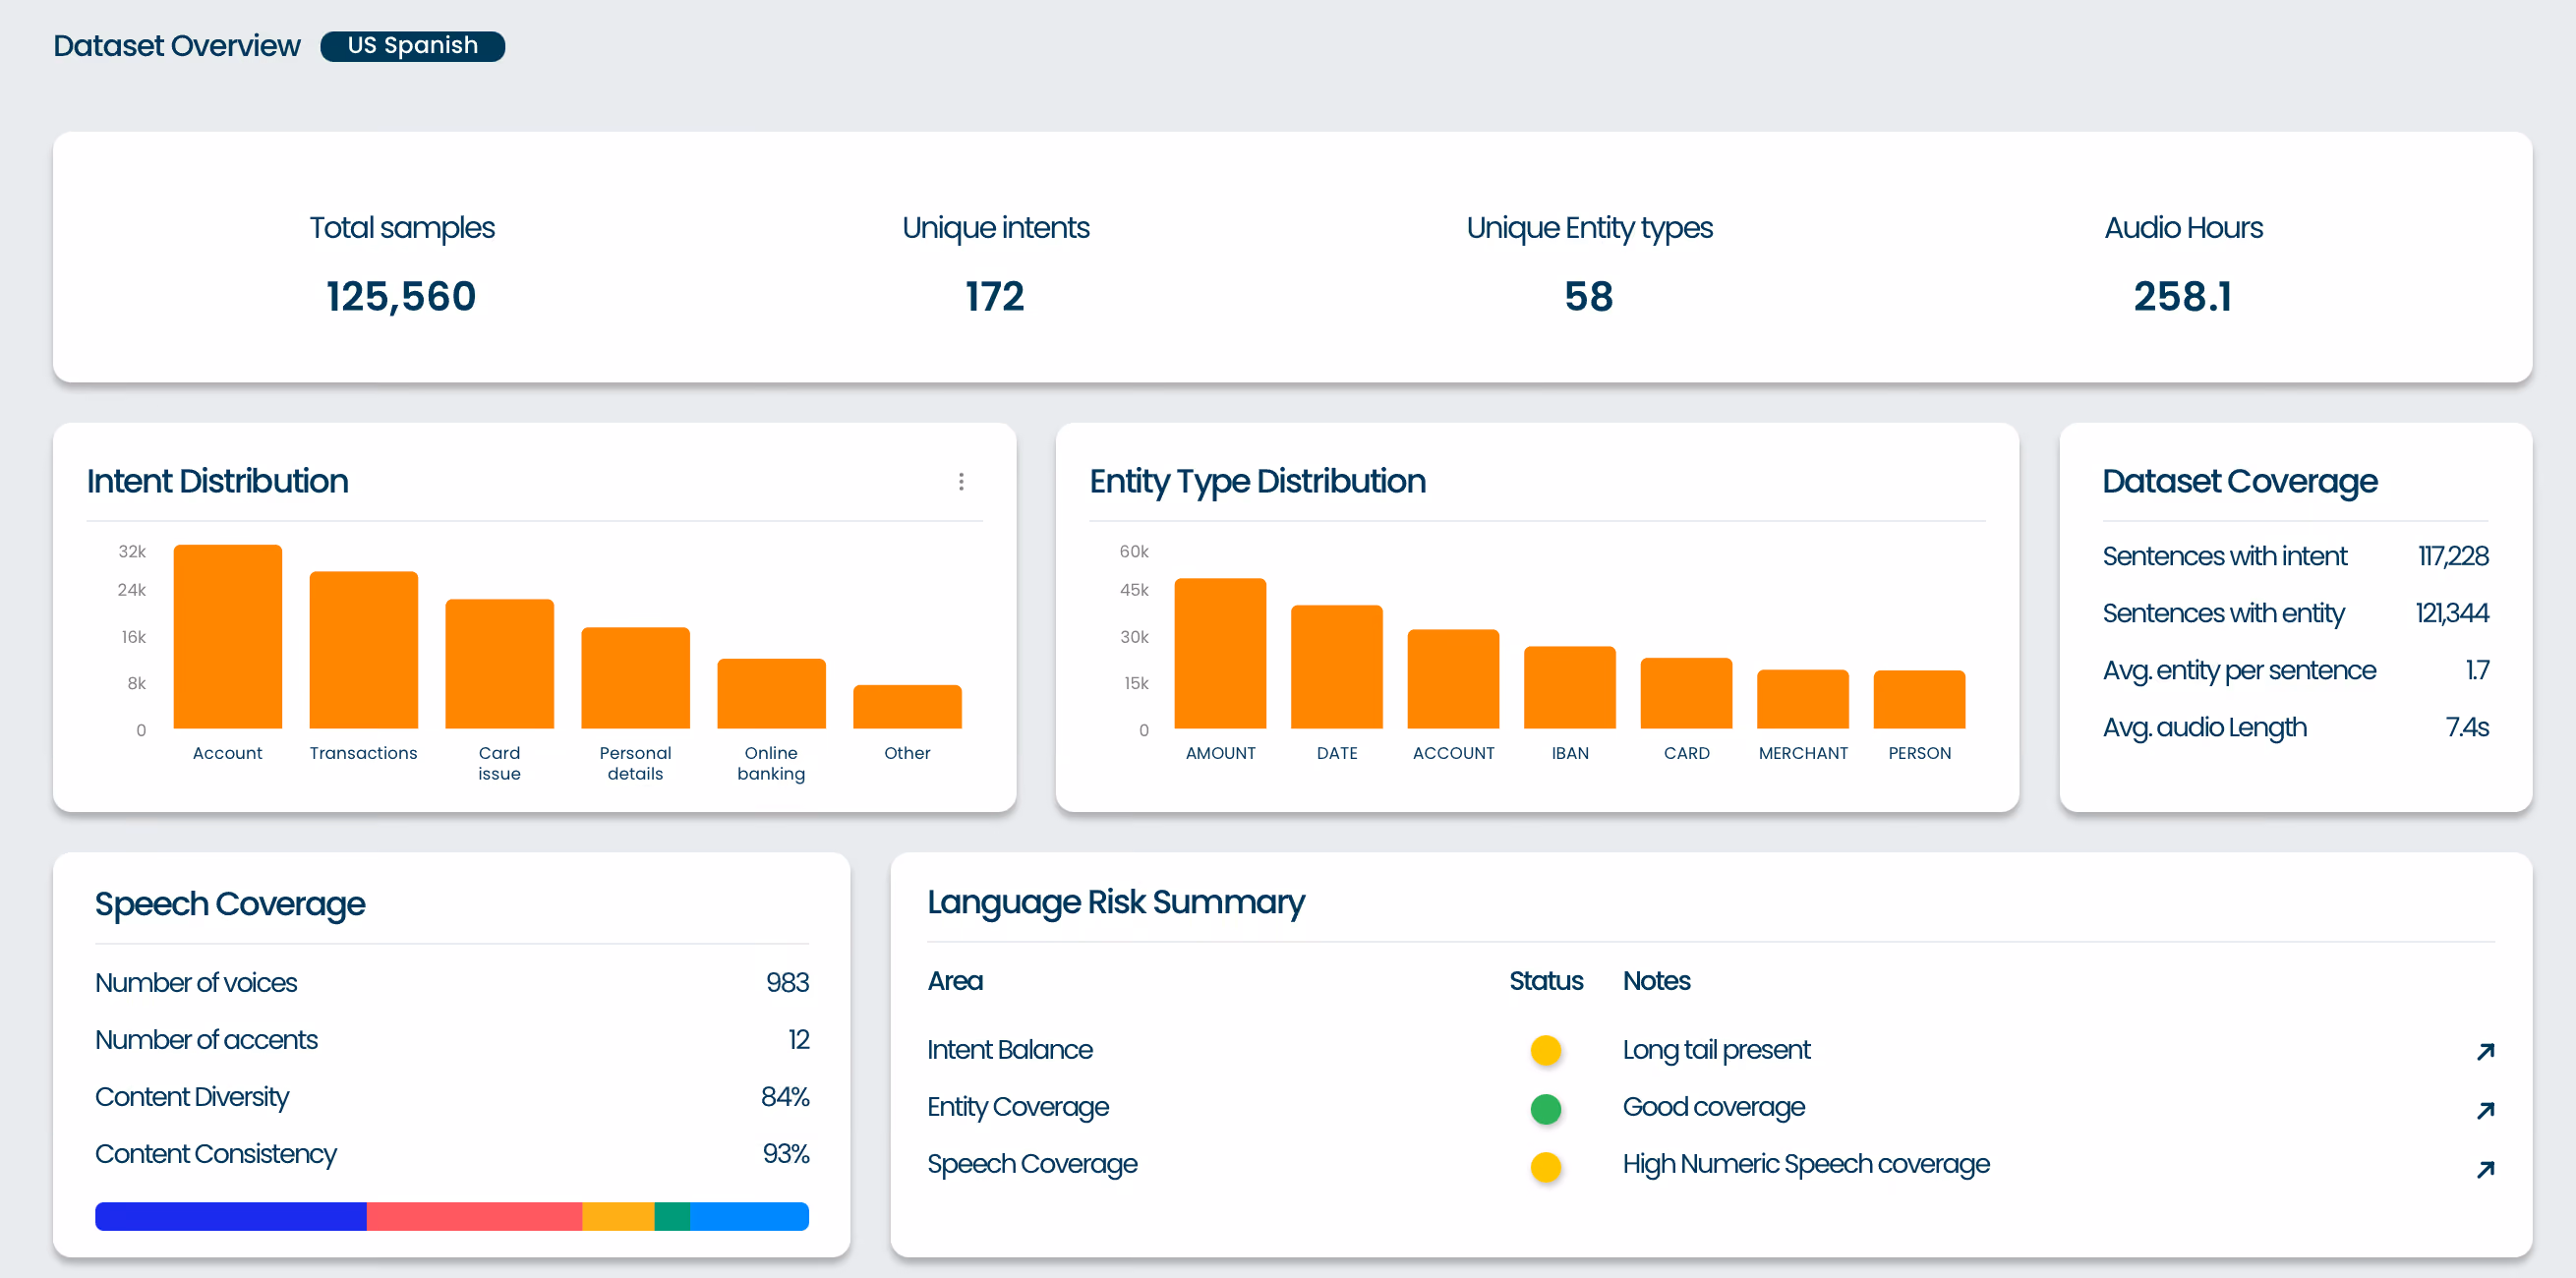Click the Long tail present note
This screenshot has height=1278, width=2576.
click(1716, 1050)
